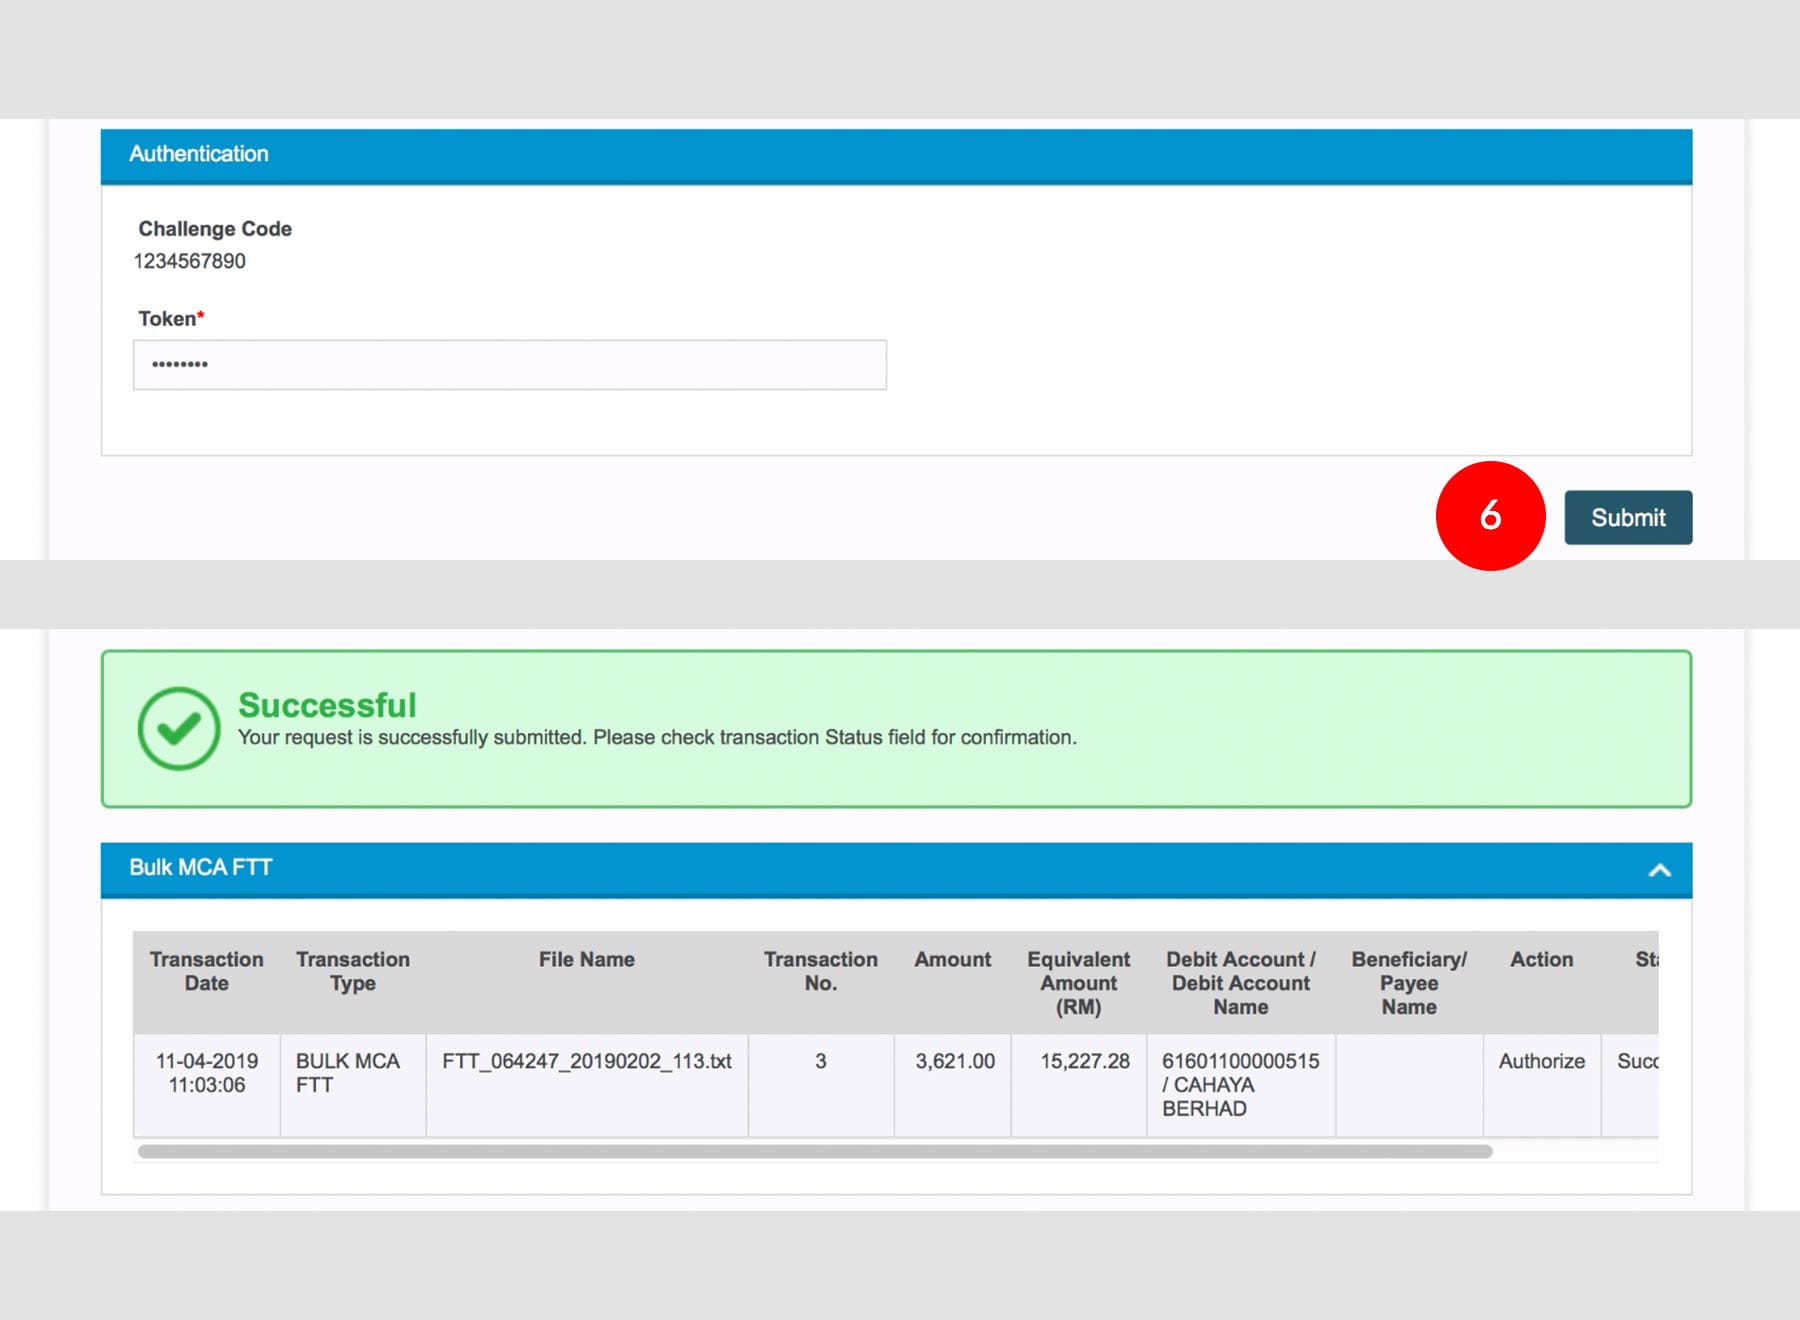This screenshot has height=1320, width=1800.
Task: Click the Authorize action cell
Action: click(x=1541, y=1061)
